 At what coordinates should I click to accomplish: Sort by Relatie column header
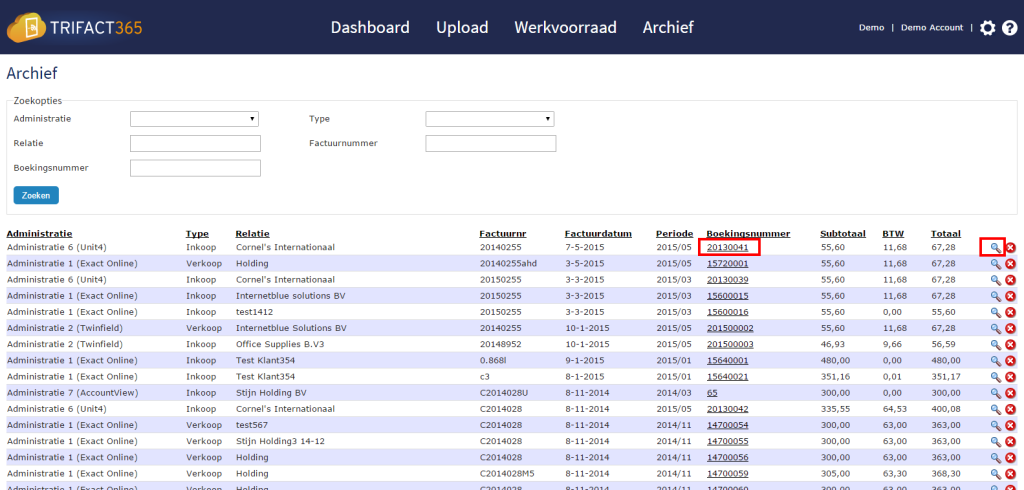253,233
